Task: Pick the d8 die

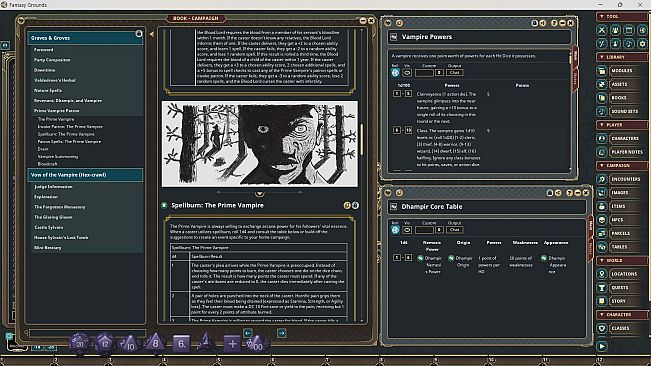Action: pyautogui.click(x=155, y=343)
